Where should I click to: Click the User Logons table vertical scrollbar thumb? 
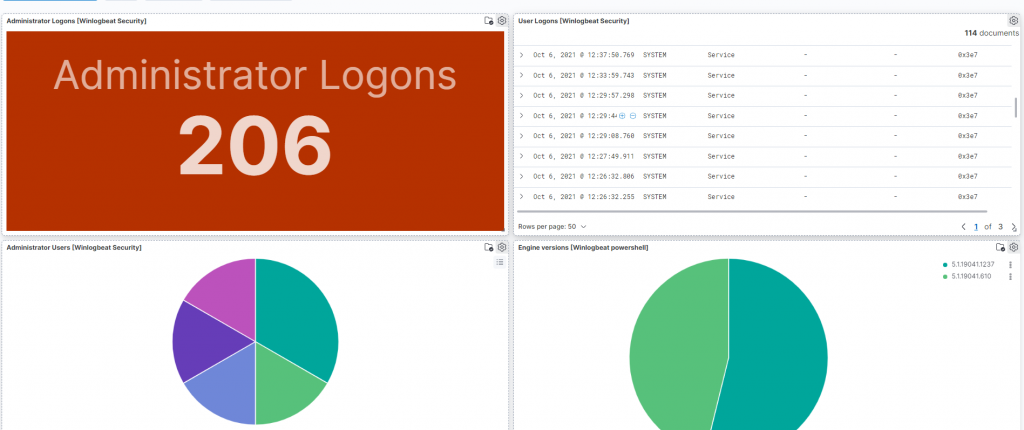click(1016, 107)
